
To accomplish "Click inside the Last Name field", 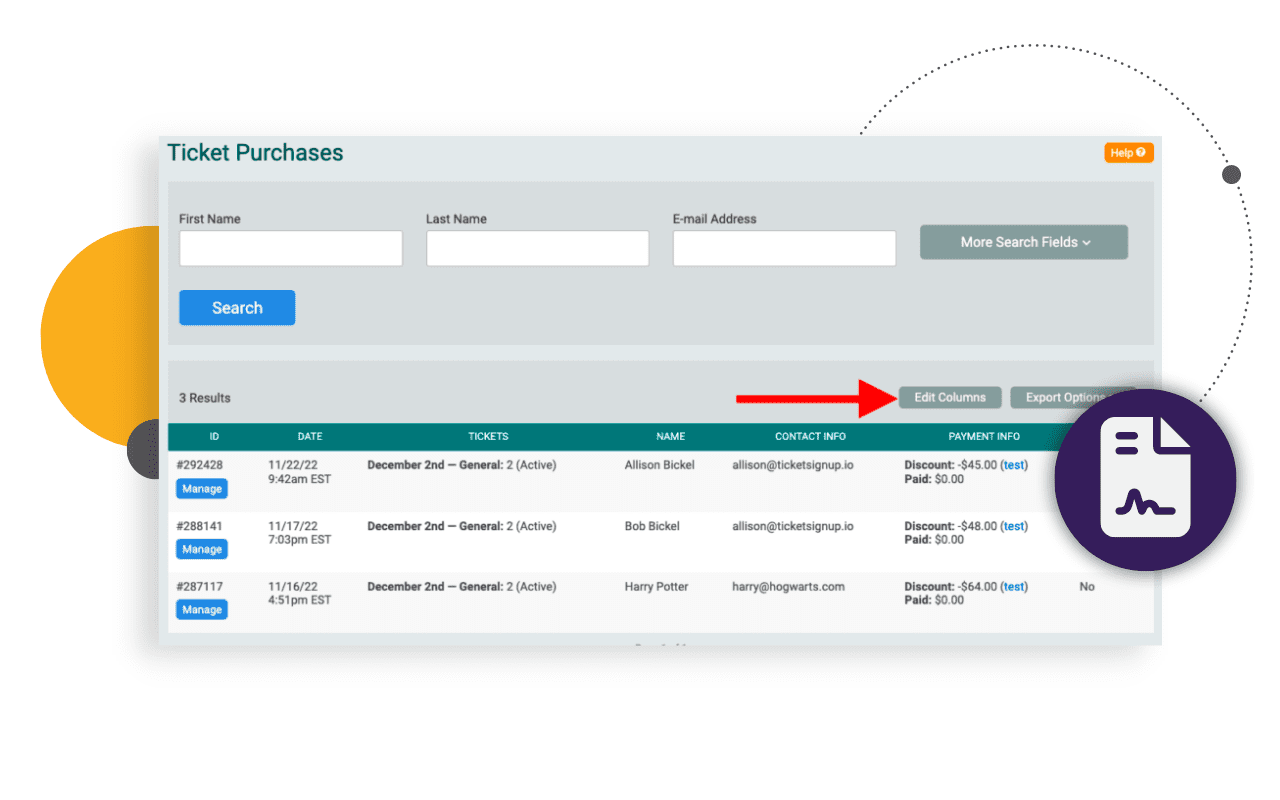I will (x=537, y=248).
